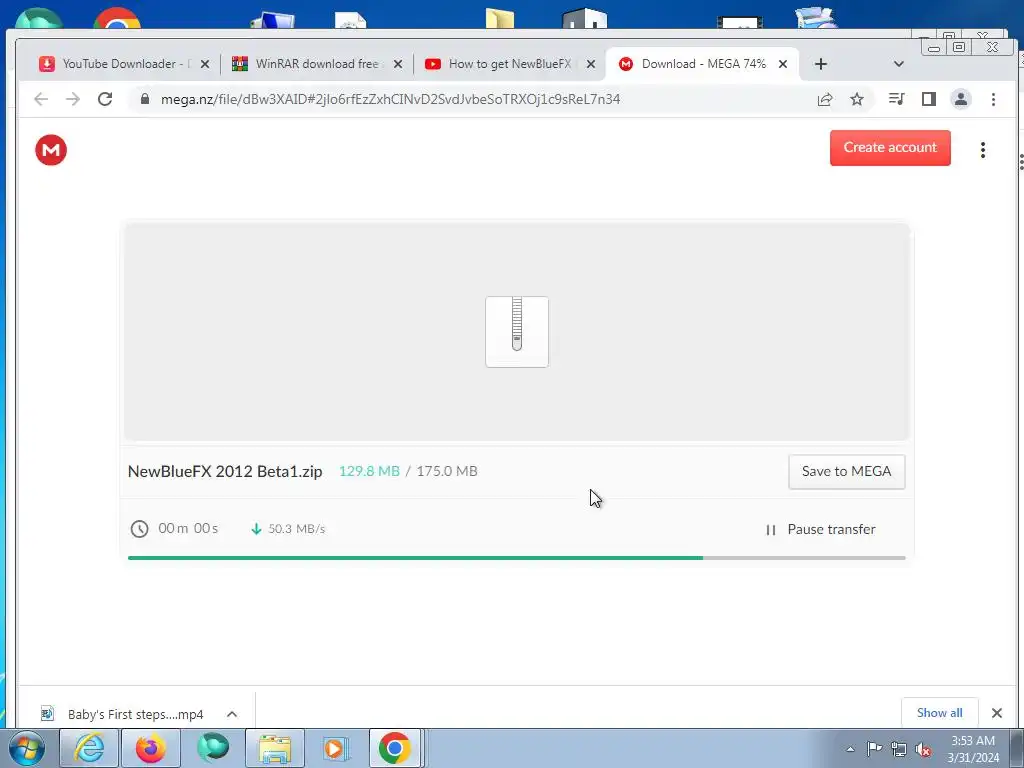Close the downloads bar

(x=997, y=713)
